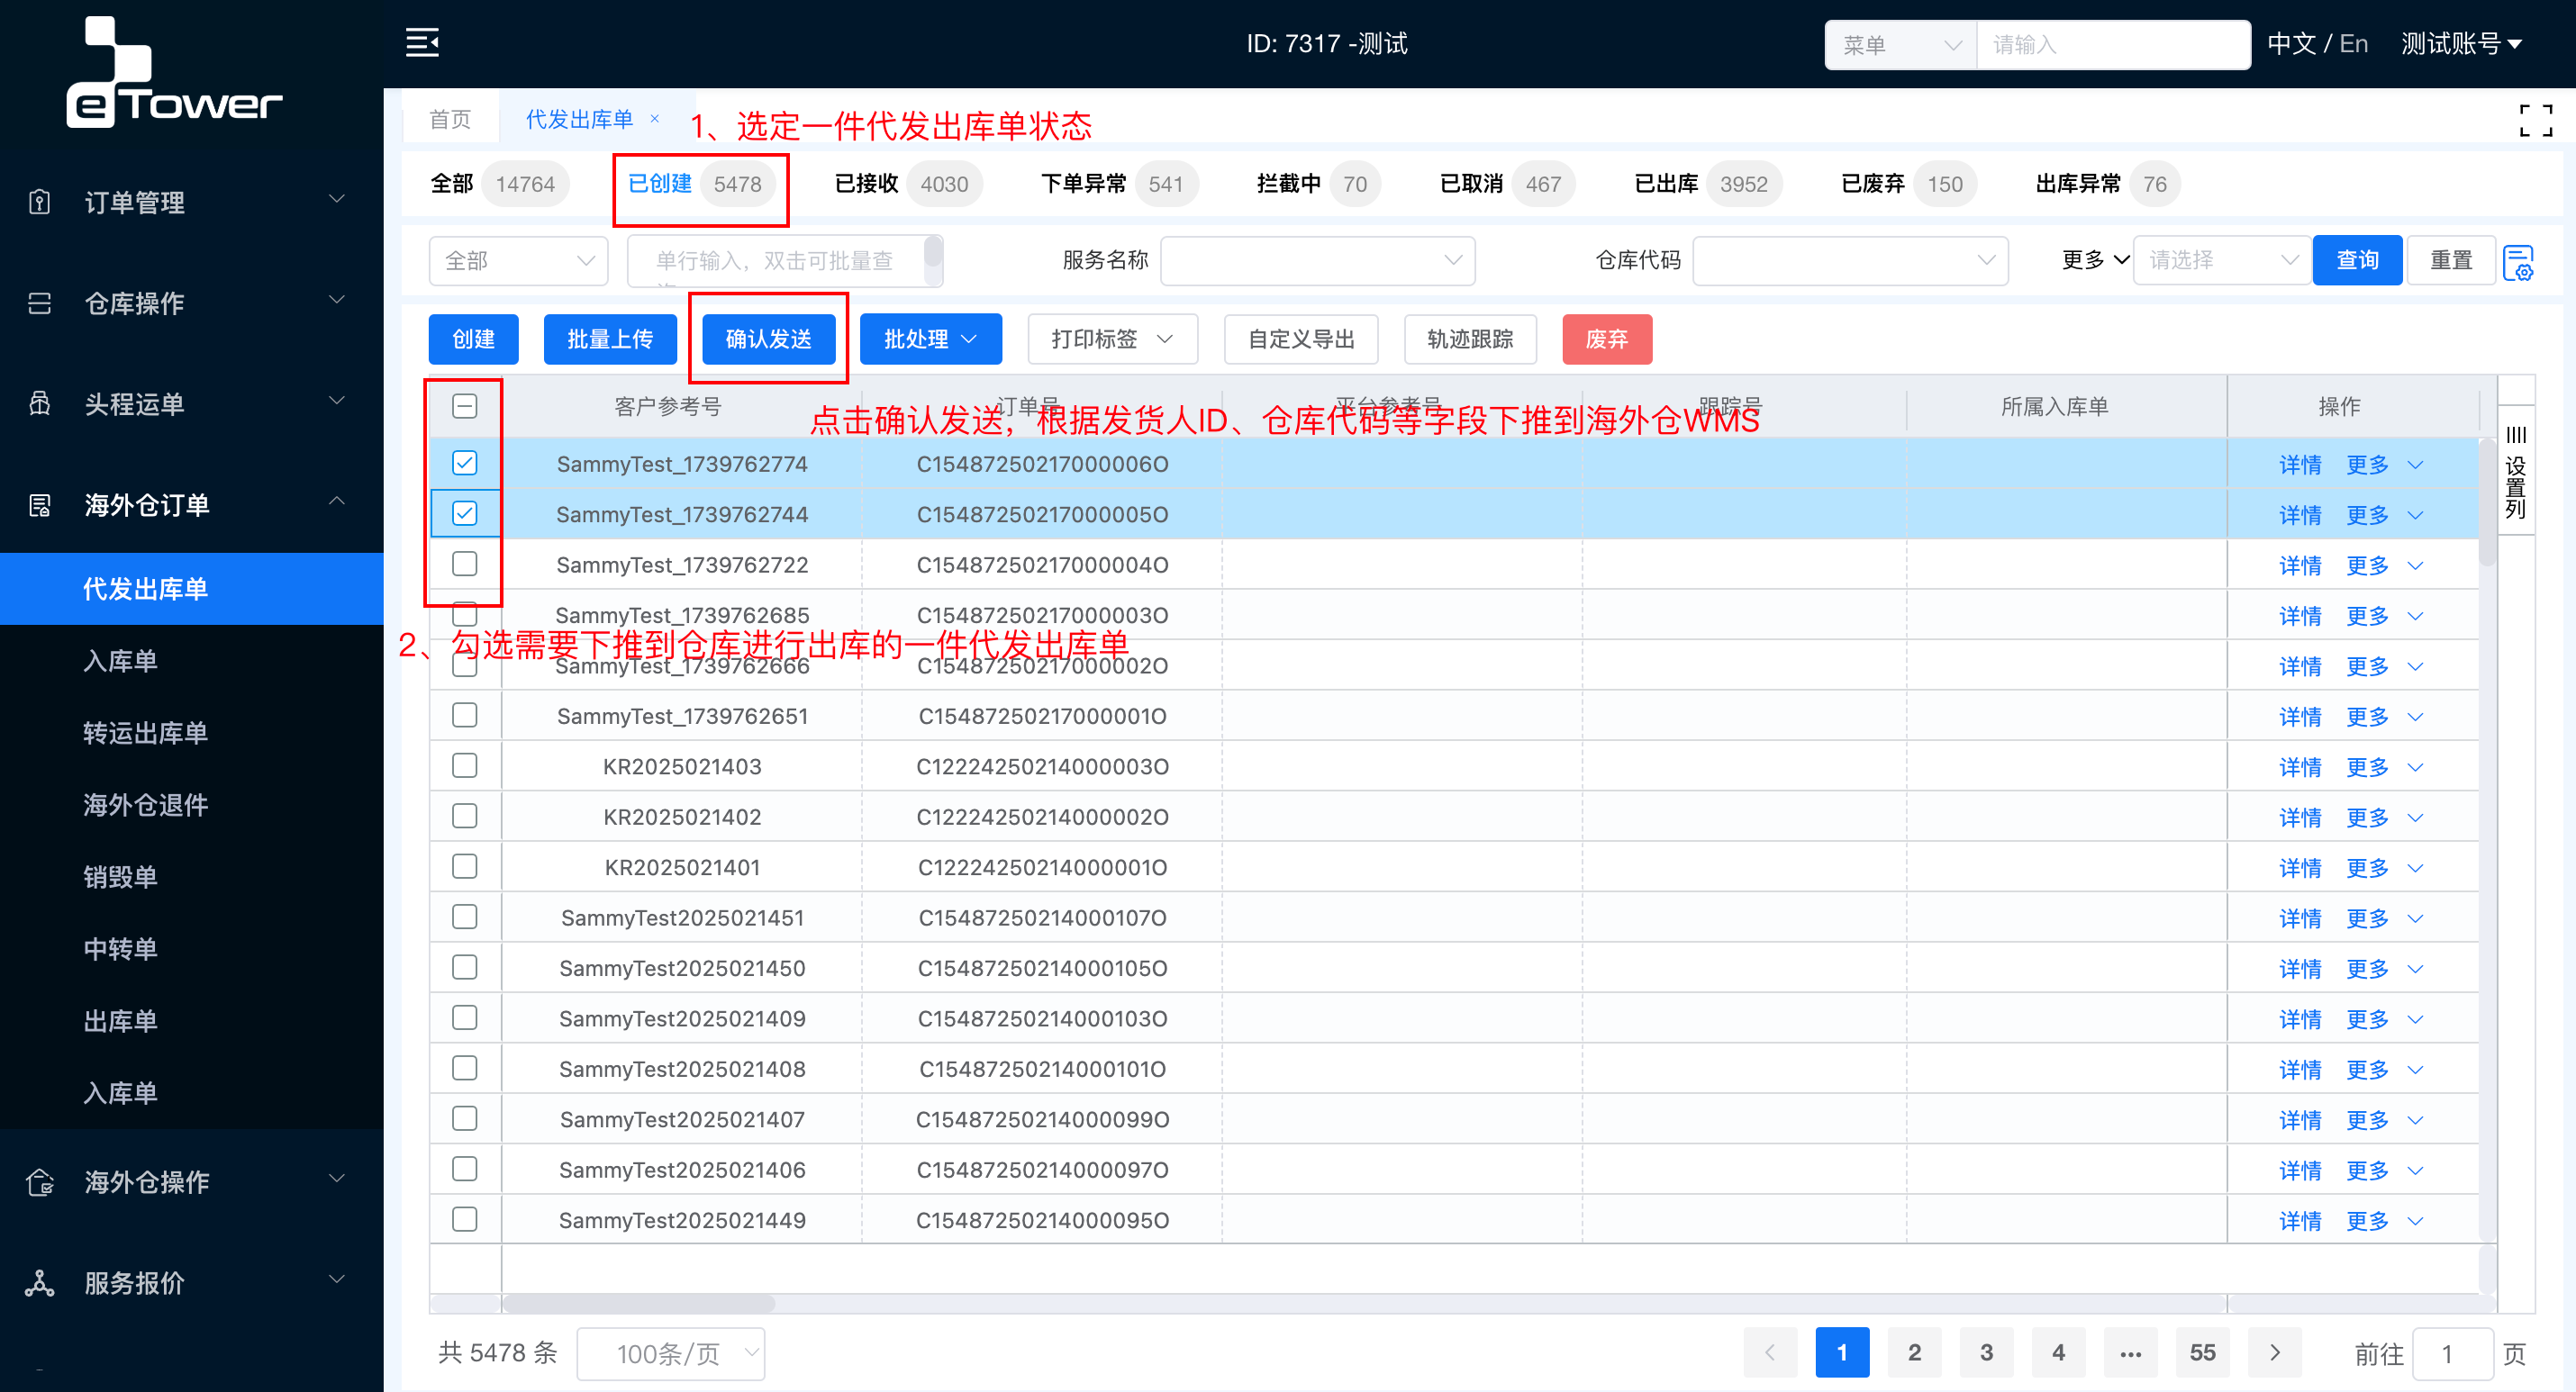Open the 设置列 column settings
2576x1392 pixels.
click(2515, 472)
